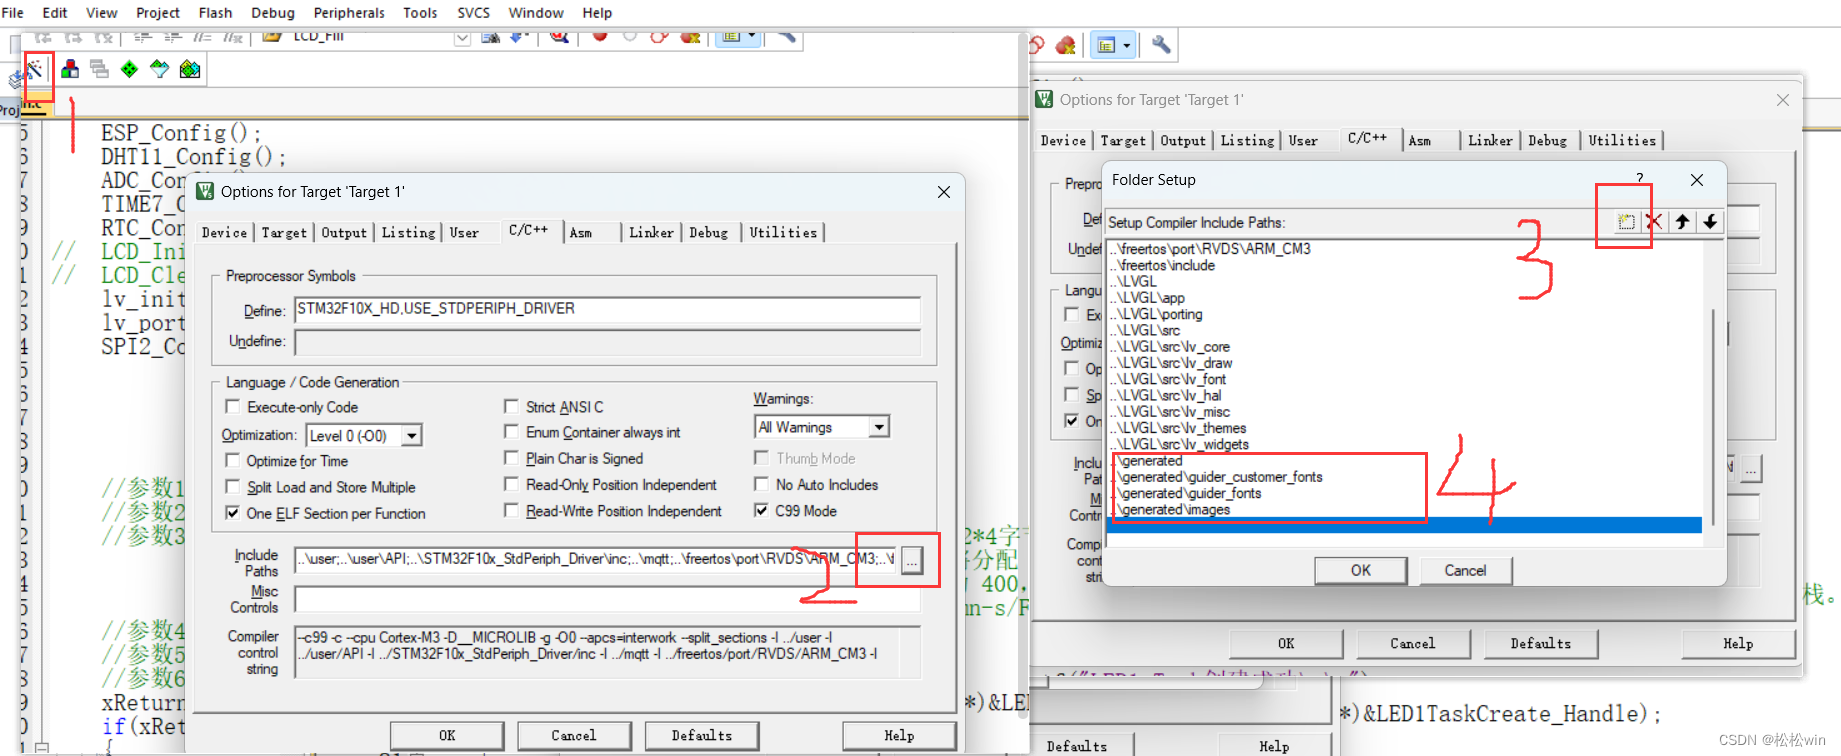Screen dimensions: 1841x756
Task: Select the ..\LVGL\porting include path
Action: click(x=1157, y=314)
